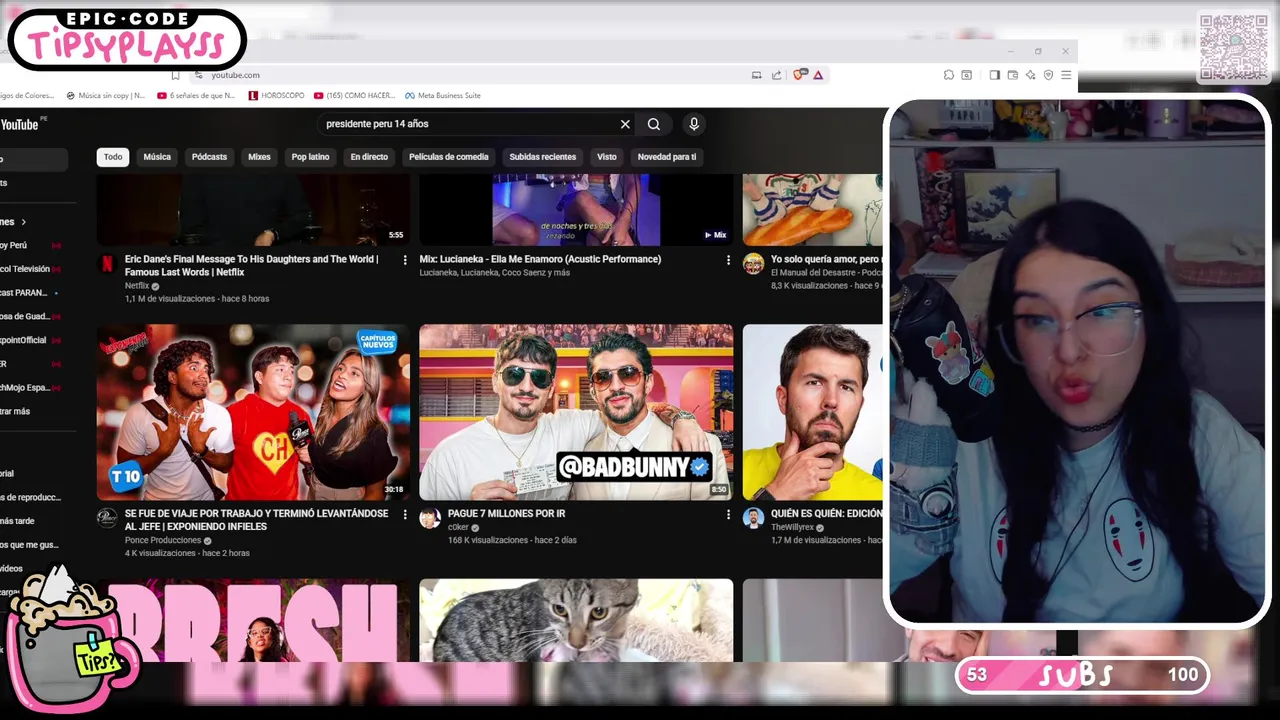
Task: Open El Manual del Desastre avatar
Action: (x=753, y=264)
